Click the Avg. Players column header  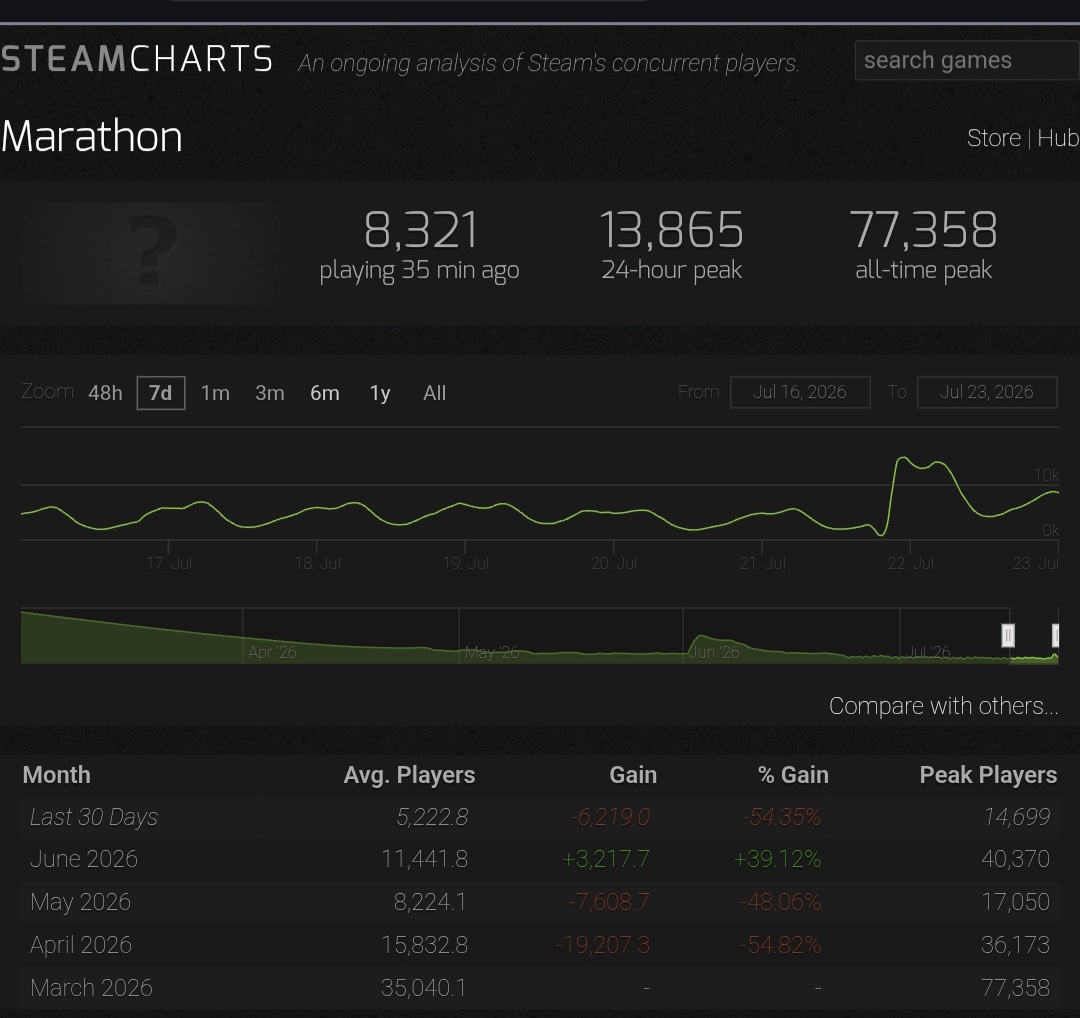pyautogui.click(x=409, y=775)
